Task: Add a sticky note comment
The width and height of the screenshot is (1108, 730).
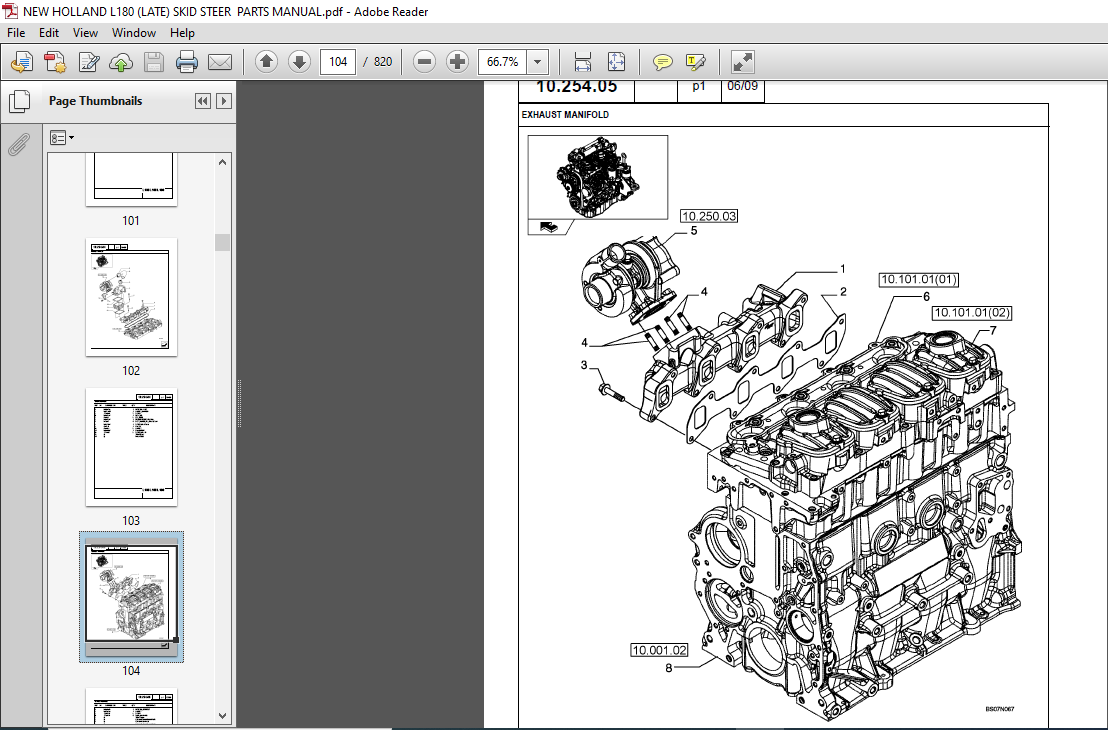Action: [662, 62]
